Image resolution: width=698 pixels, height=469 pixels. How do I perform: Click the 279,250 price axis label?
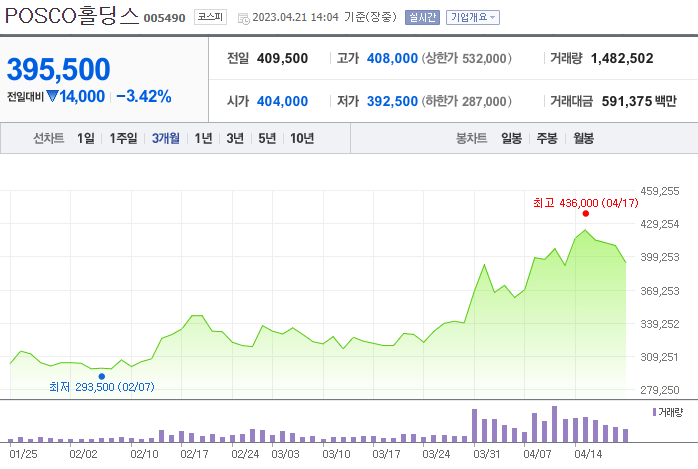660,390
